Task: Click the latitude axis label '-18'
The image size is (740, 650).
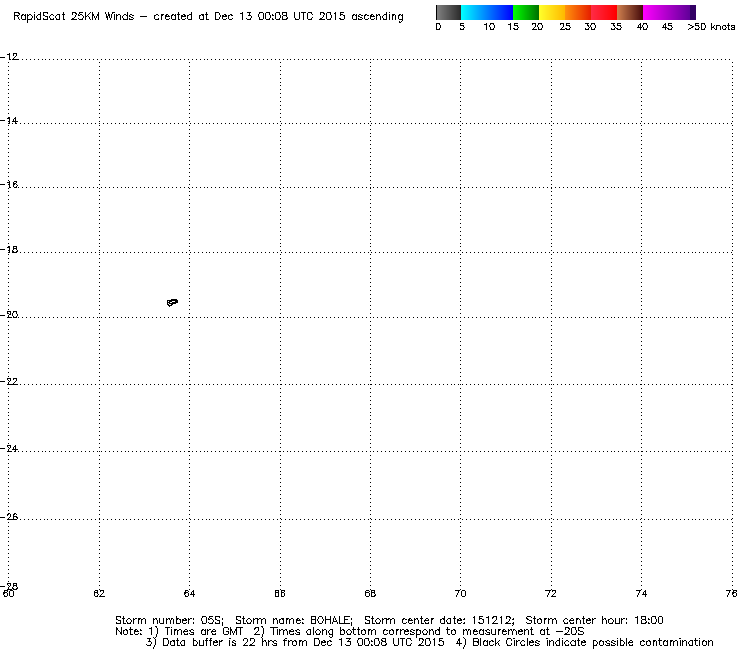Action: click(9, 250)
